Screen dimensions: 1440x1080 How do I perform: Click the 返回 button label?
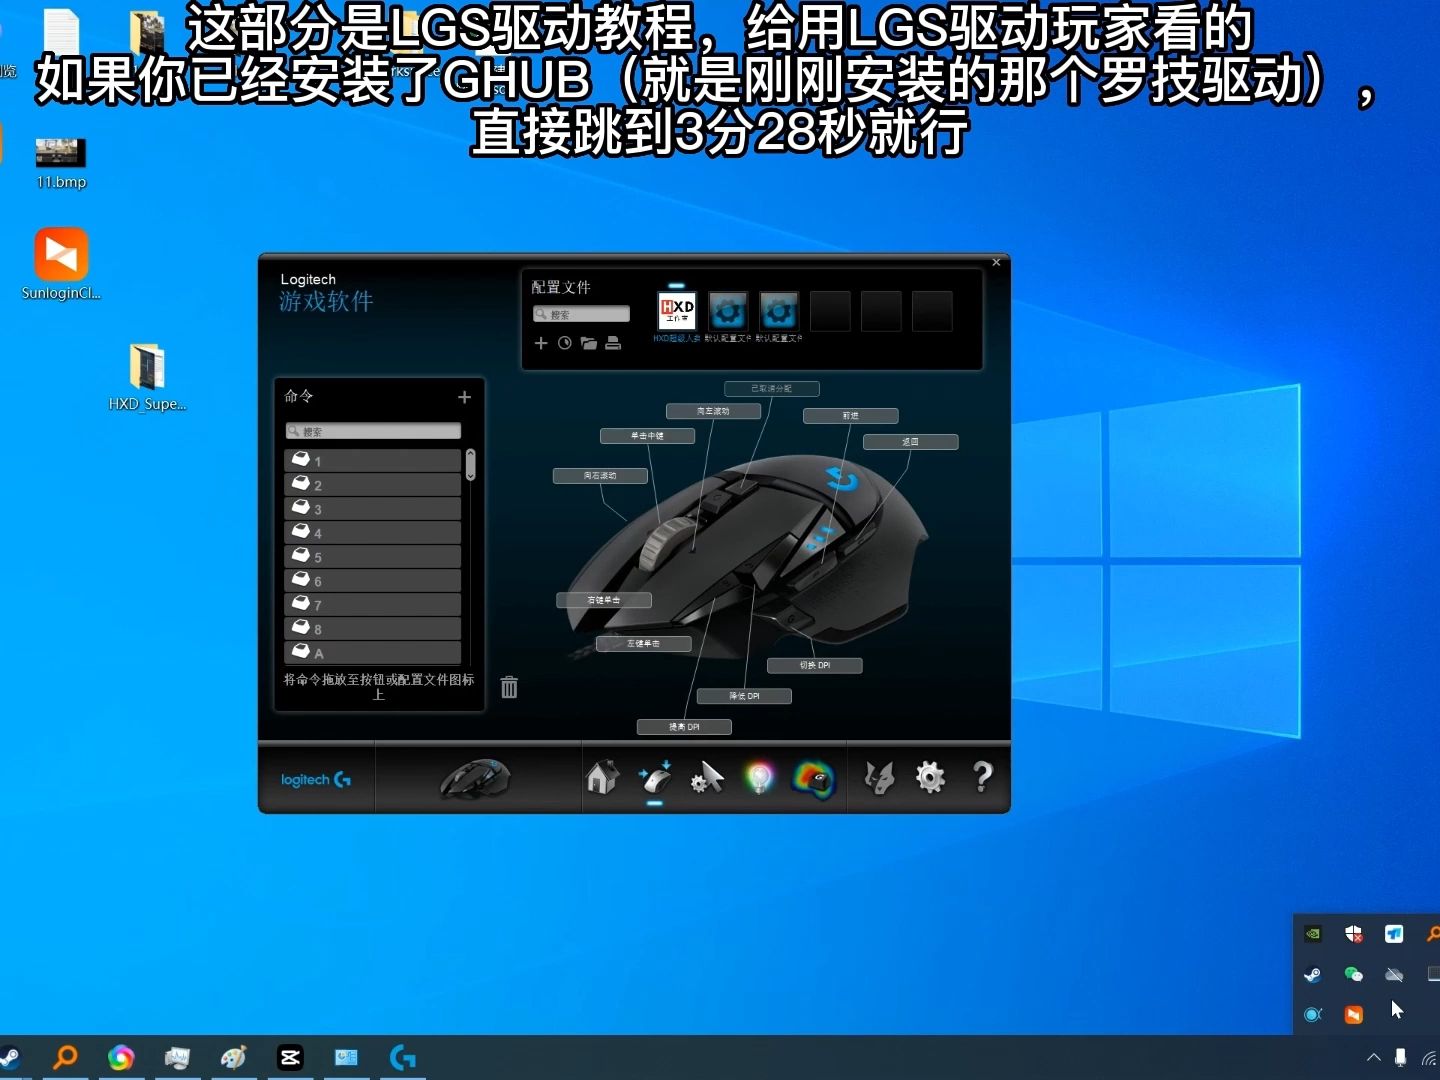[x=911, y=441]
